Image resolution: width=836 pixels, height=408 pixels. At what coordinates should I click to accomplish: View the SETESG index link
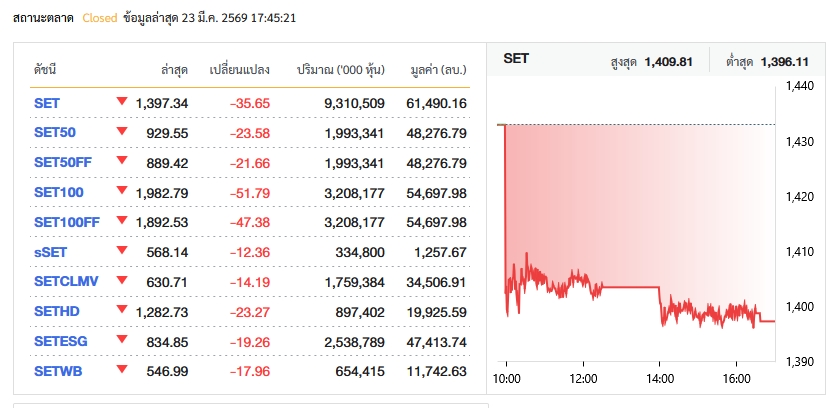61,343
